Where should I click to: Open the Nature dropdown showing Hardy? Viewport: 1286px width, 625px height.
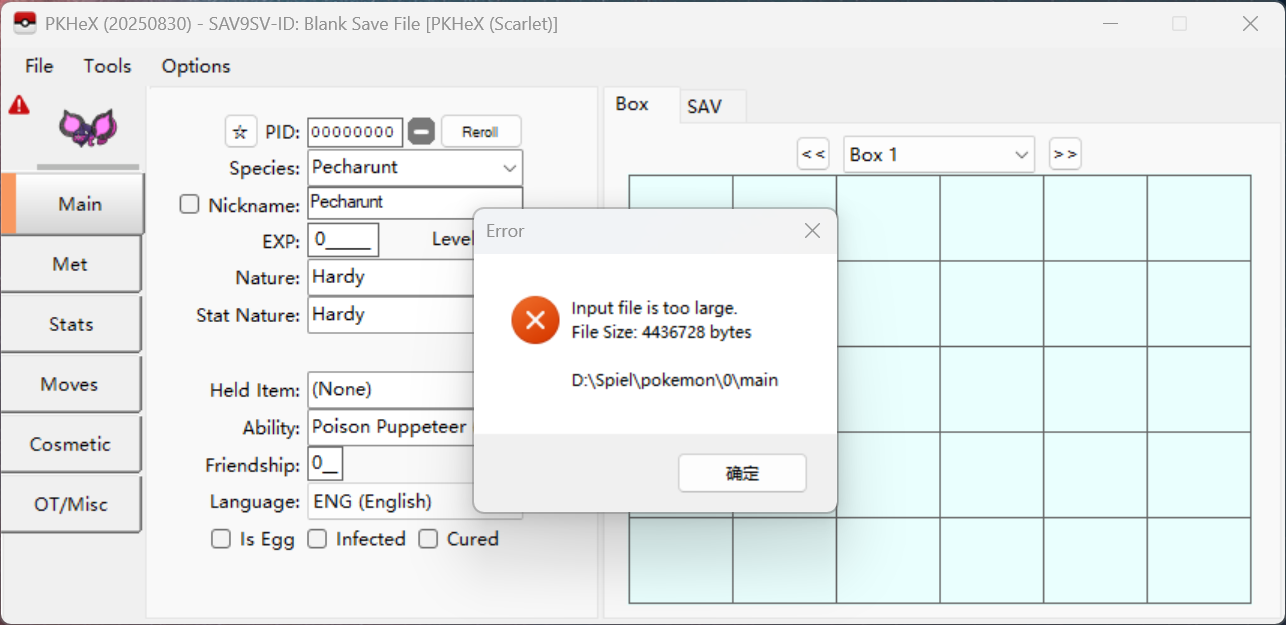[x=390, y=277]
